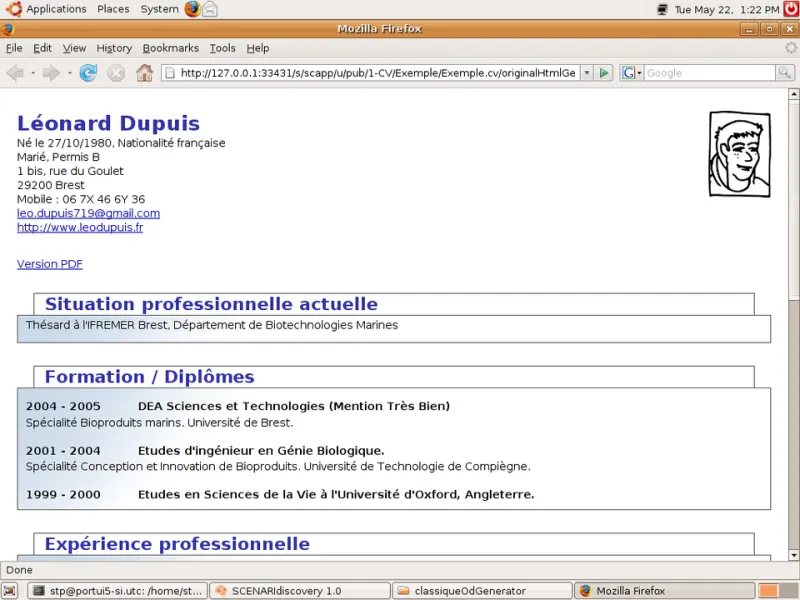The width and height of the screenshot is (800, 600).
Task: Reload the page with the refresh icon
Action: click(x=88, y=73)
